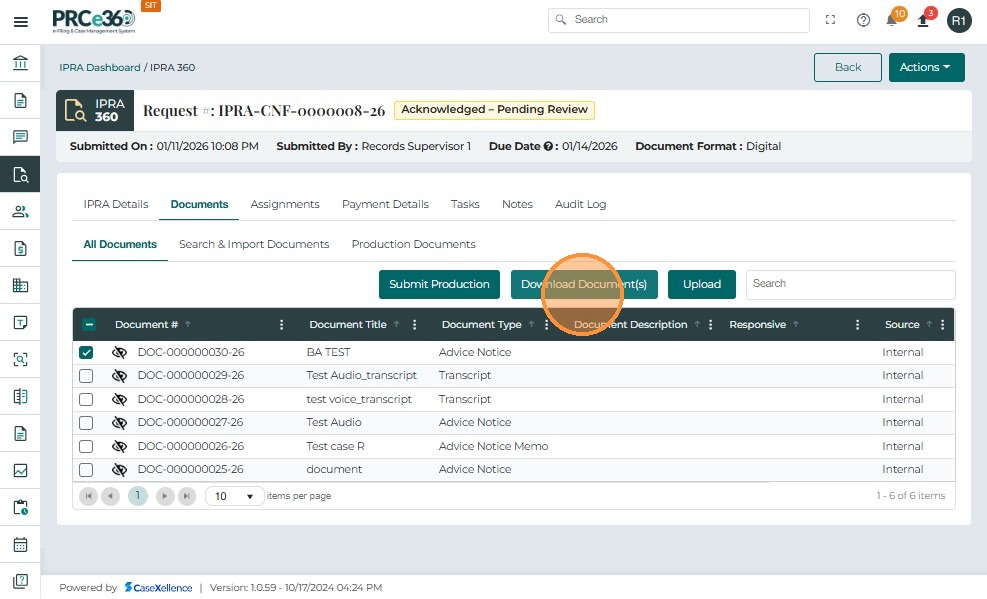Click in the documents table search field
Viewport: 987px width, 599px height.
[850, 284]
